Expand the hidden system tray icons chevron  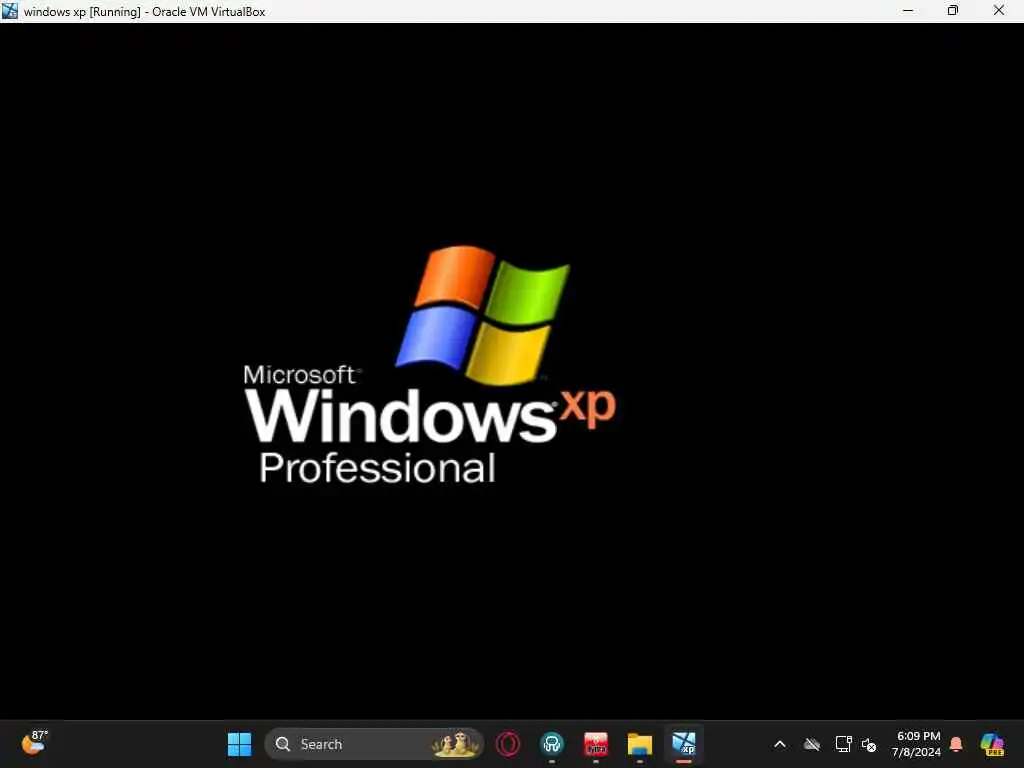[780, 744]
